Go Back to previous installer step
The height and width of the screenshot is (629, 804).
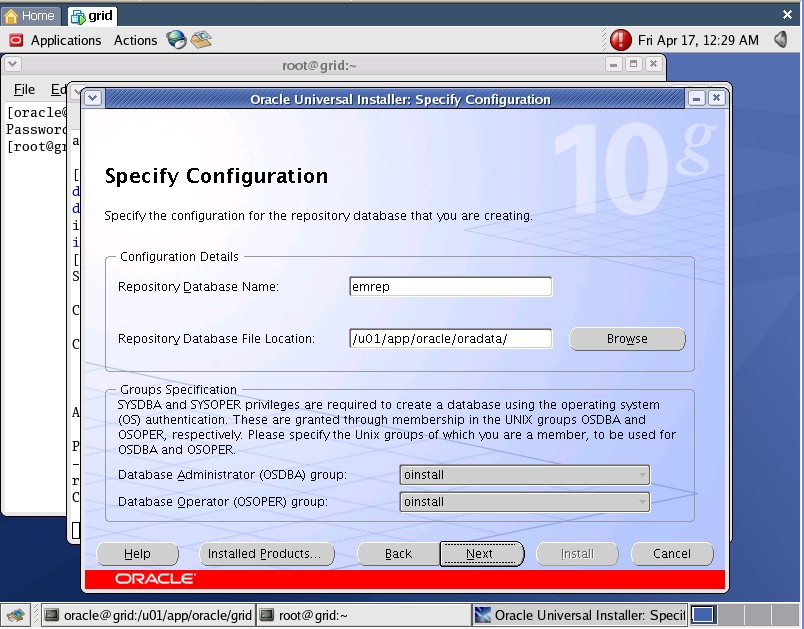398,554
